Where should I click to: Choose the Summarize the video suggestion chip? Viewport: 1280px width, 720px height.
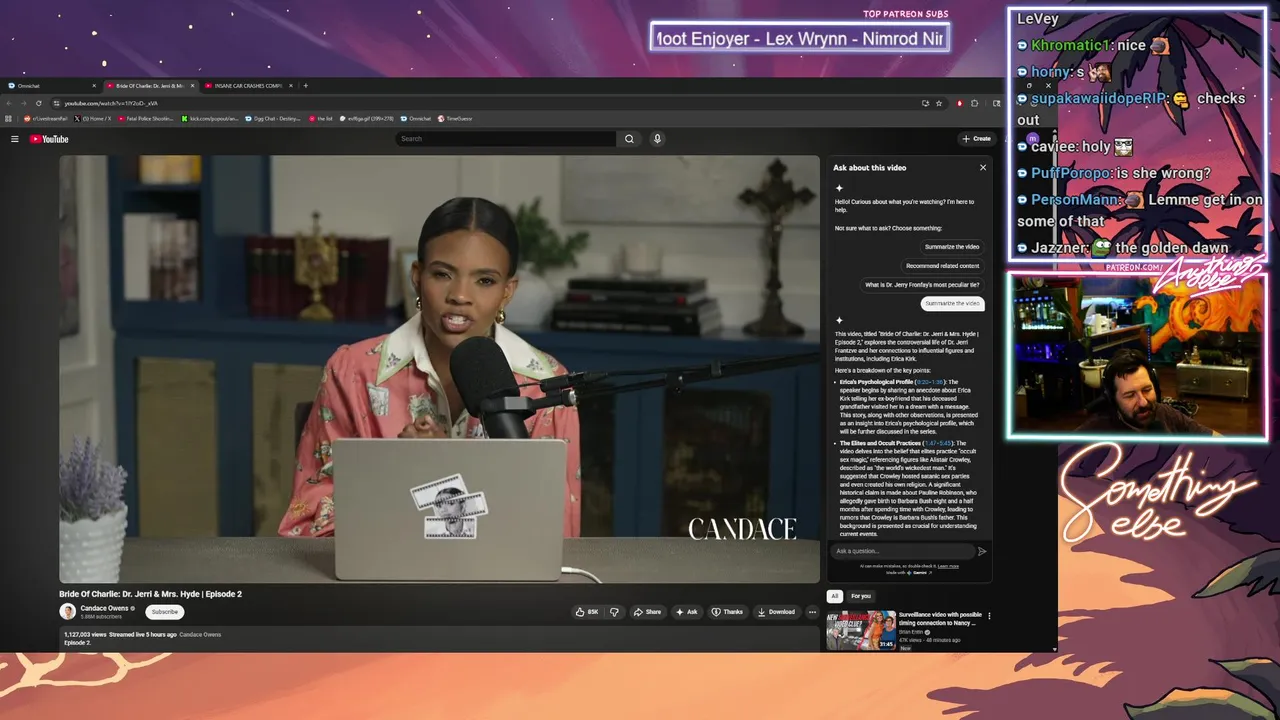click(952, 246)
